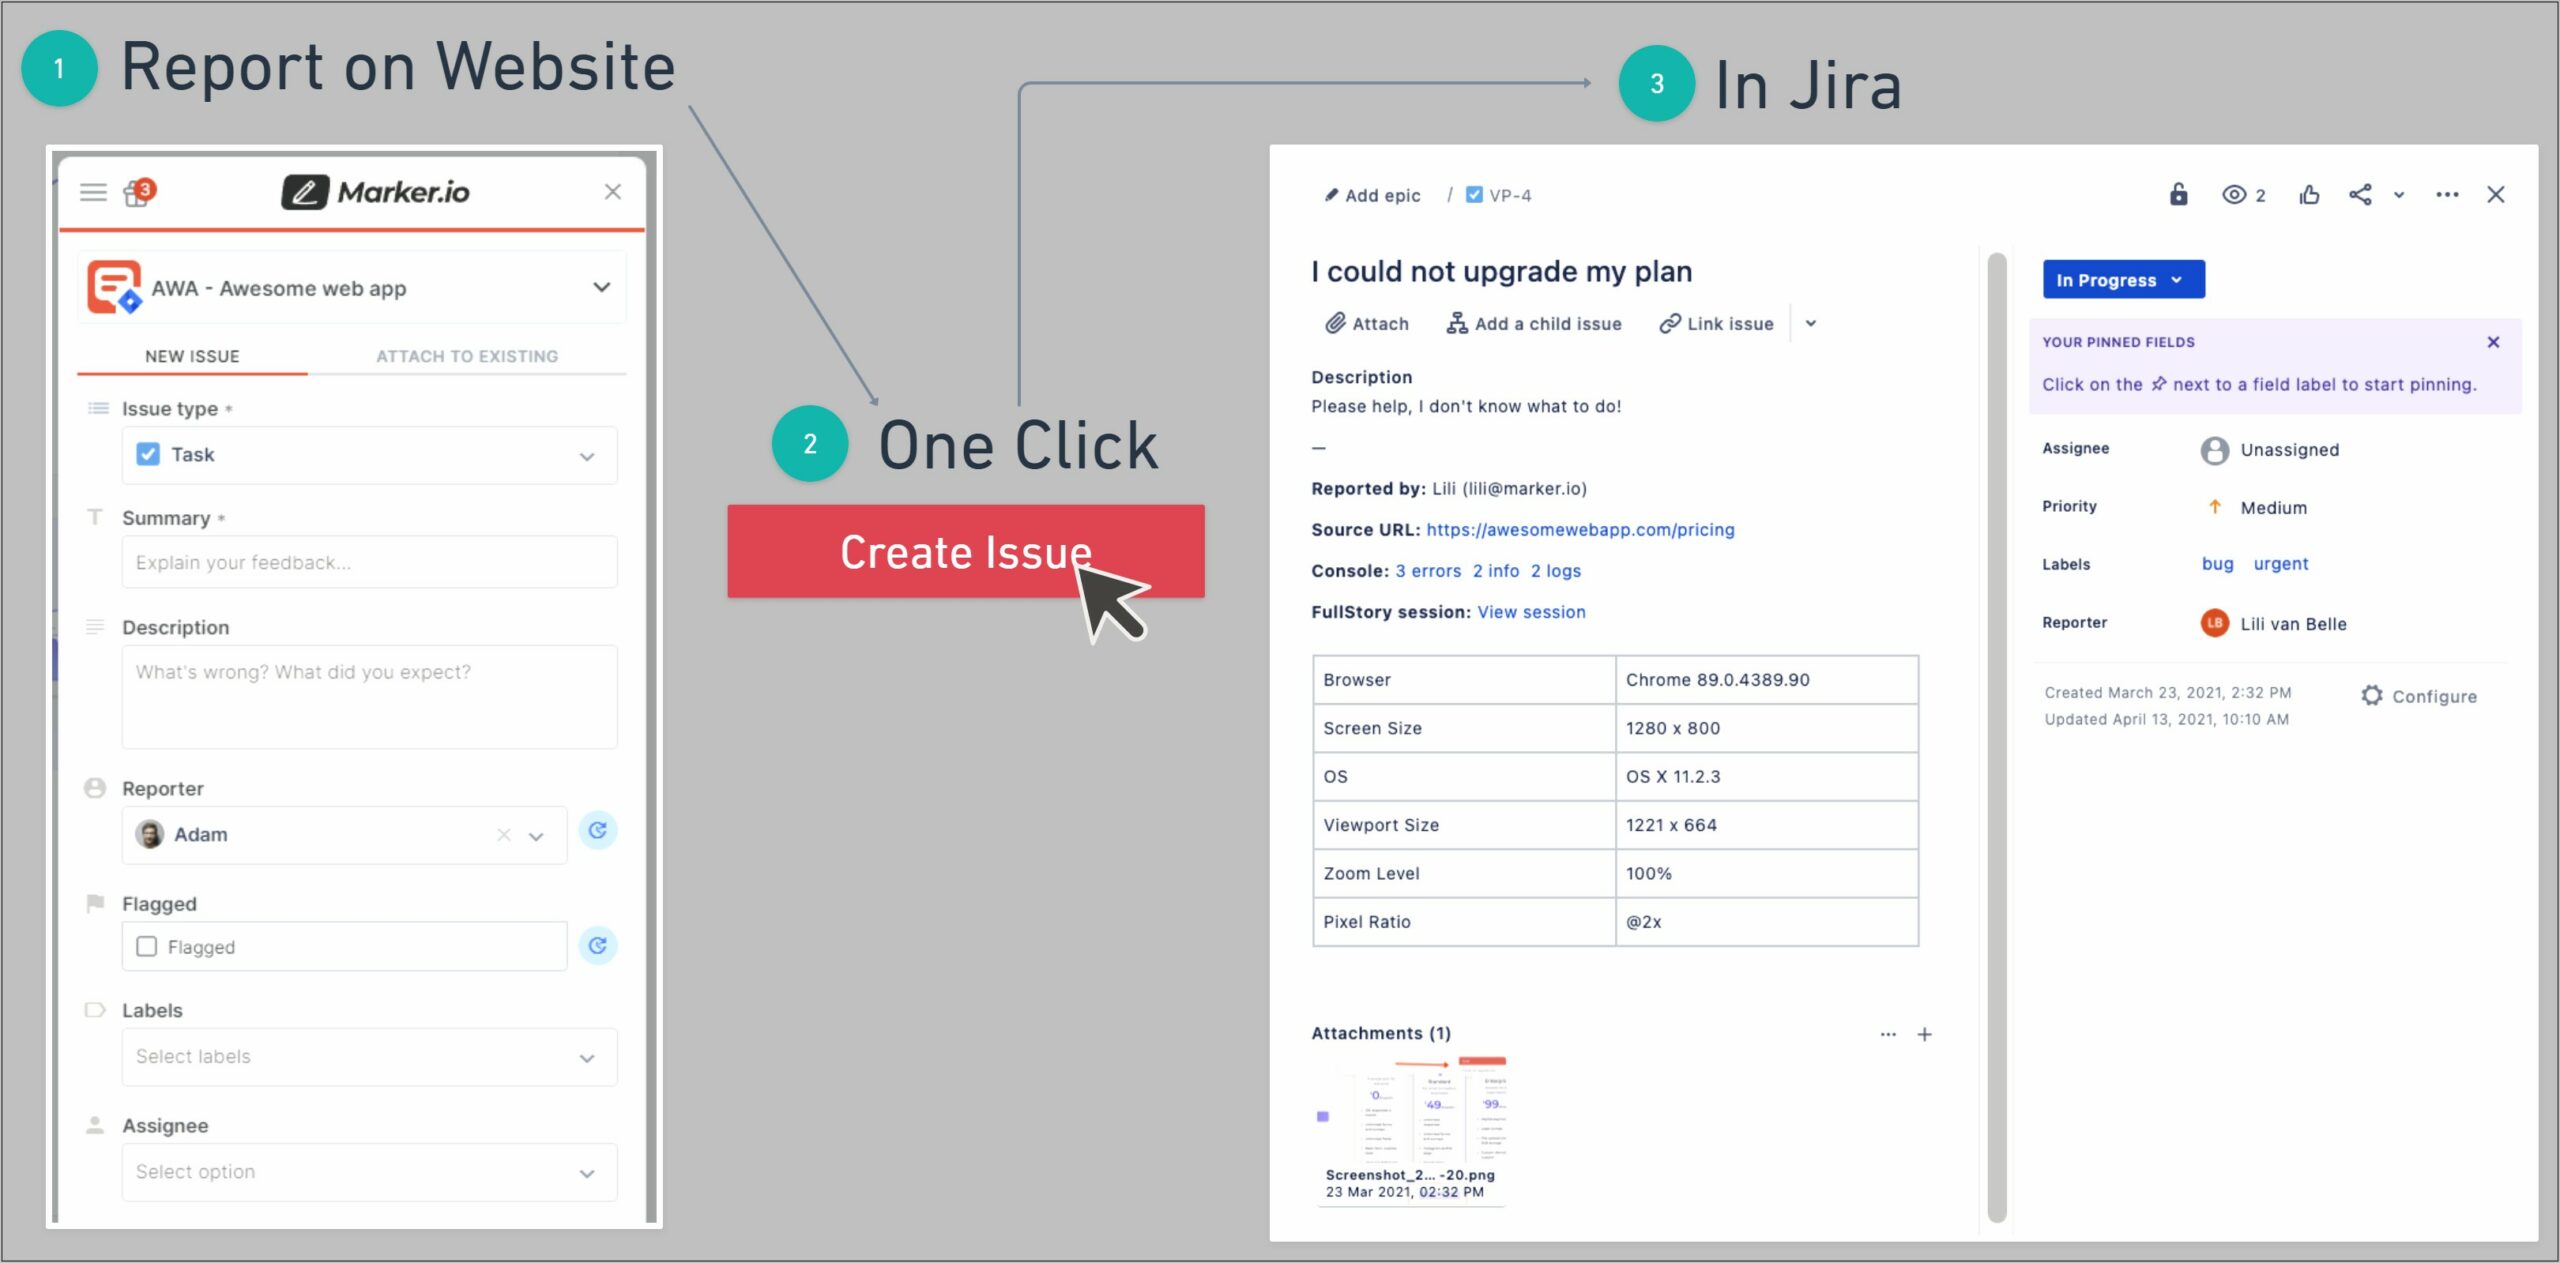
Task: Enable the Flagged checkbox
Action: click(x=147, y=946)
